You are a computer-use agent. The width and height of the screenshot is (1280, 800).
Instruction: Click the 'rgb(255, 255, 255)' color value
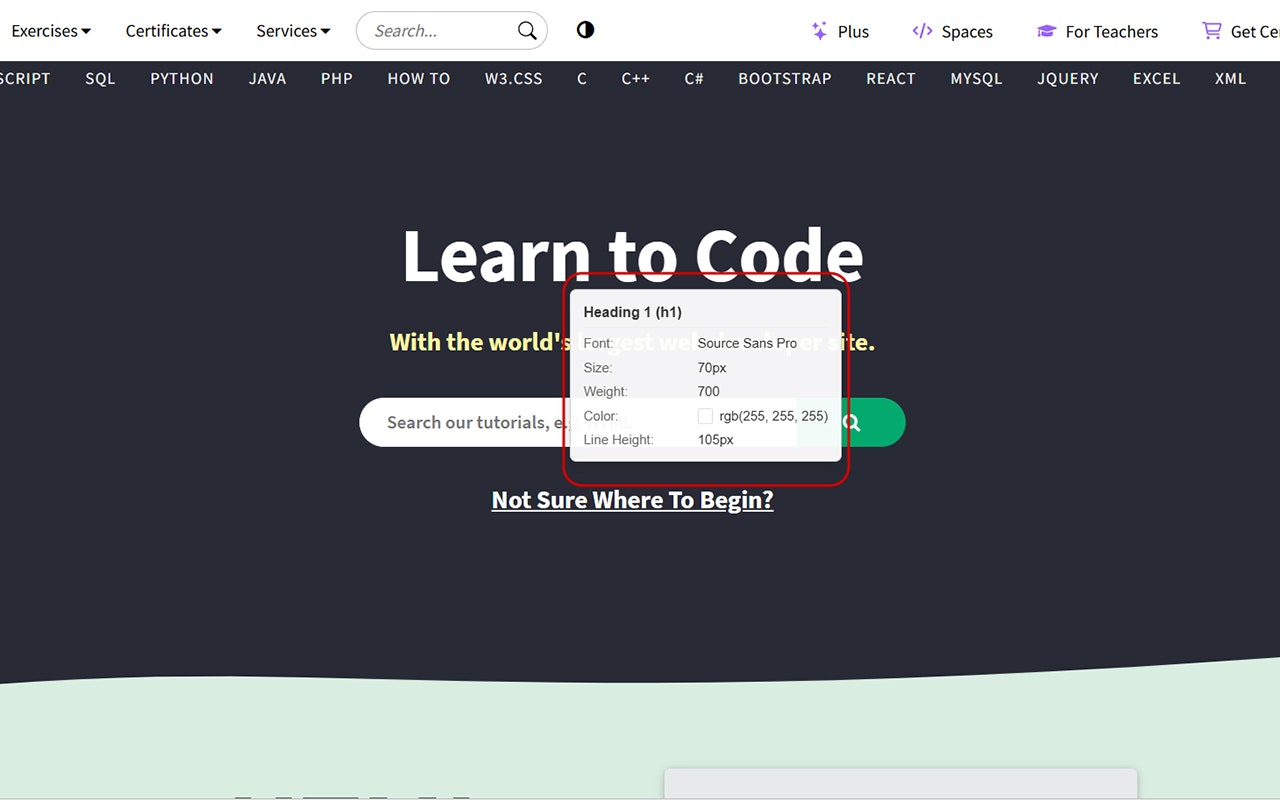tap(774, 416)
